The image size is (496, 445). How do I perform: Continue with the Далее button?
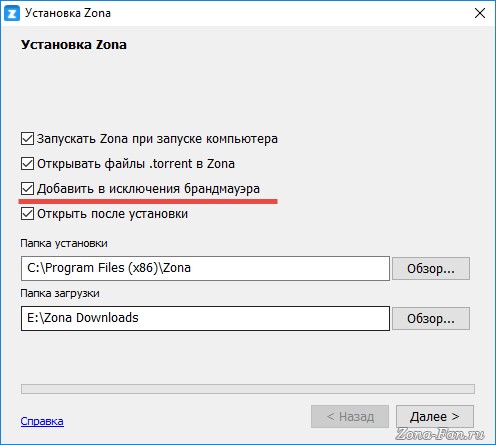coord(435,416)
